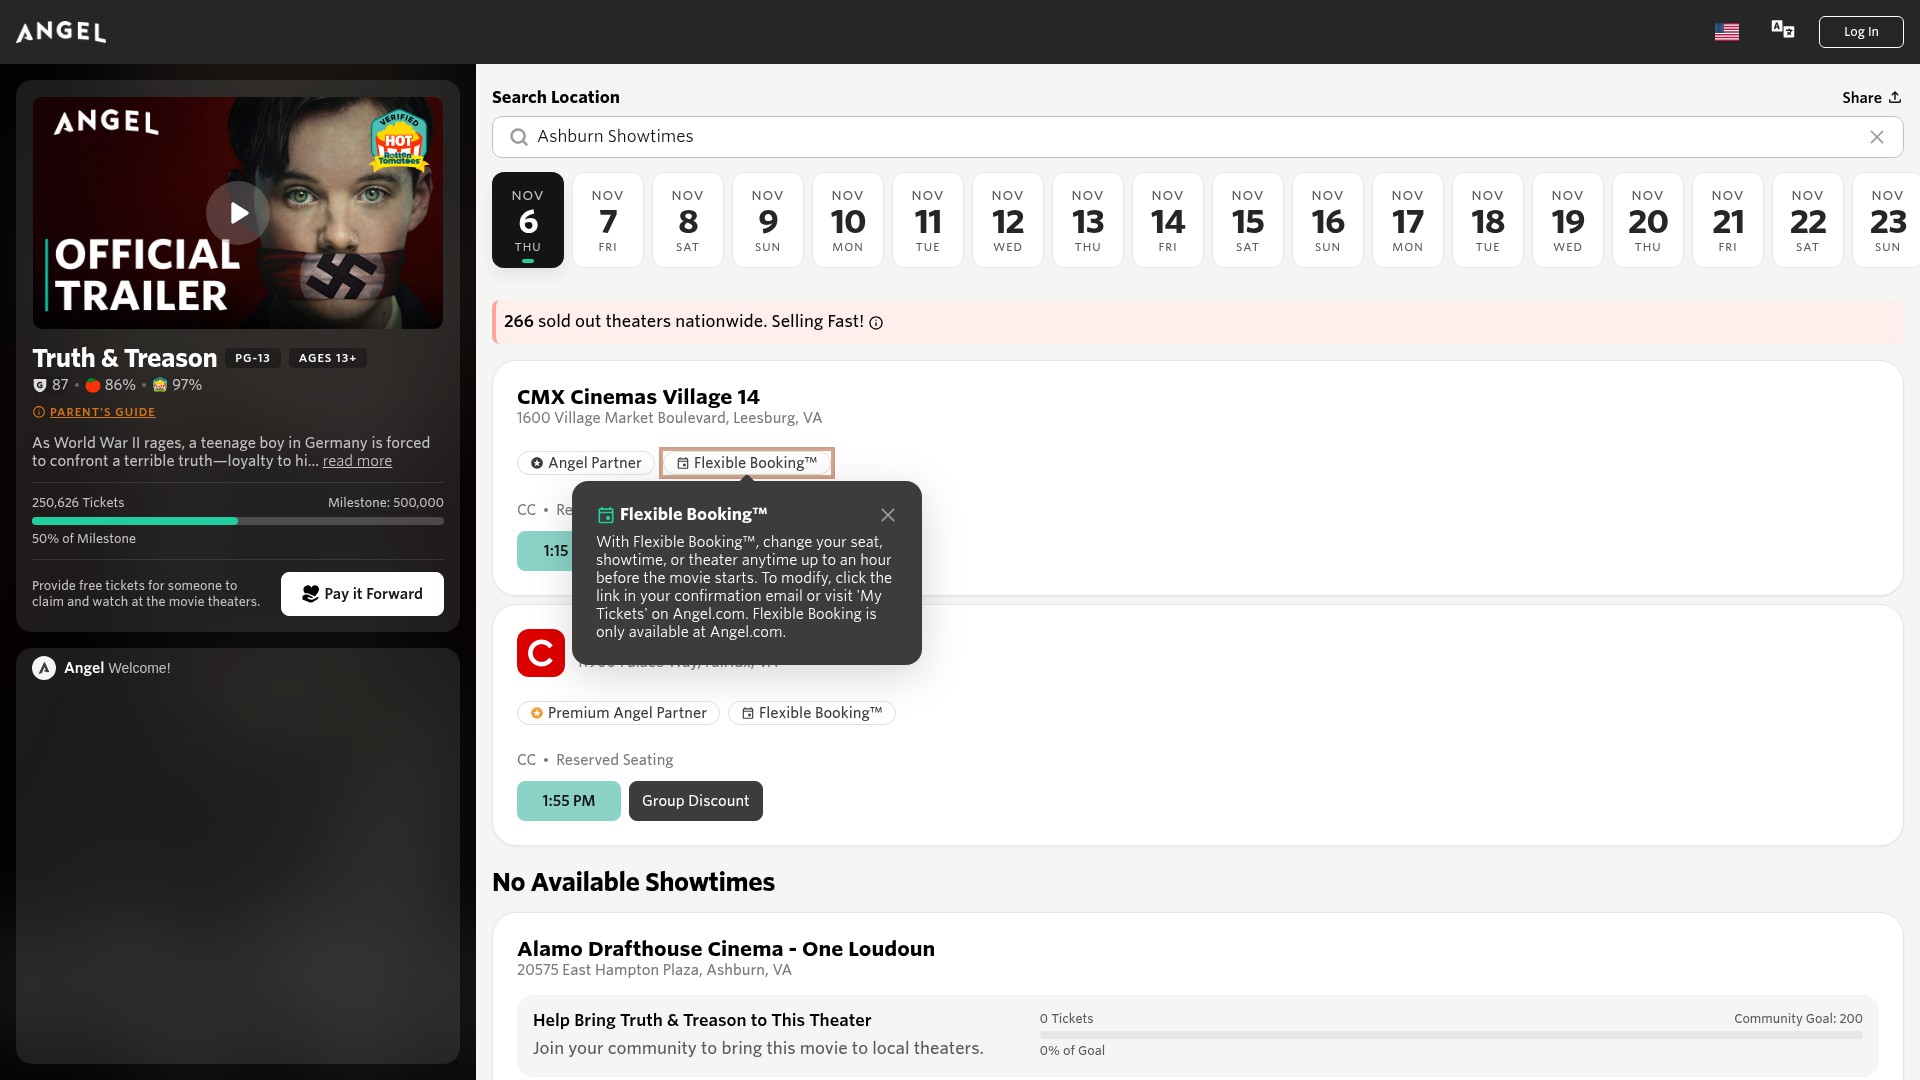Select the Nov 6 Thursday date

coord(528,220)
